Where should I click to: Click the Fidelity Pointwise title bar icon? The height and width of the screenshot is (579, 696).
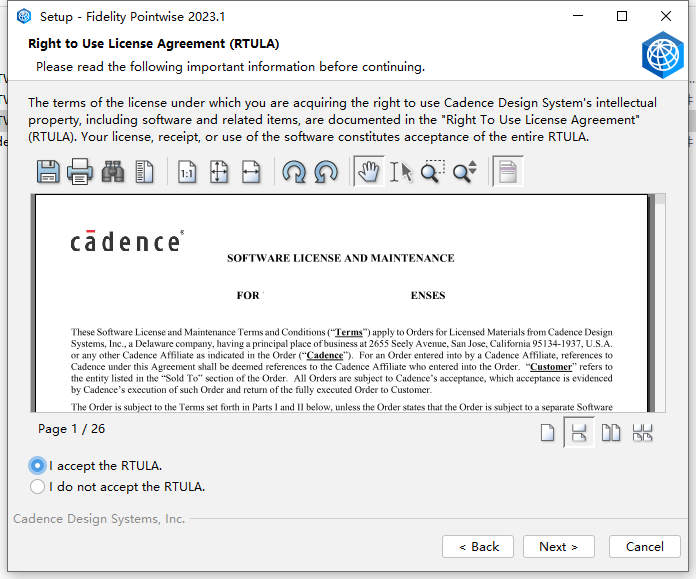click(24, 16)
